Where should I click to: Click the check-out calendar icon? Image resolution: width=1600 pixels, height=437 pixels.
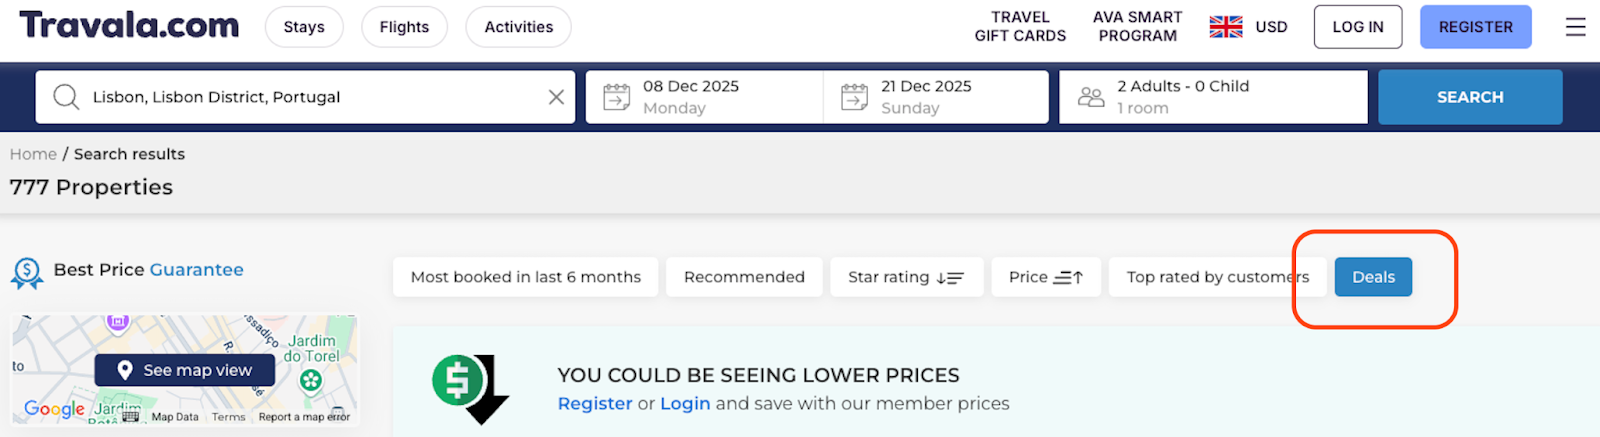coord(855,97)
